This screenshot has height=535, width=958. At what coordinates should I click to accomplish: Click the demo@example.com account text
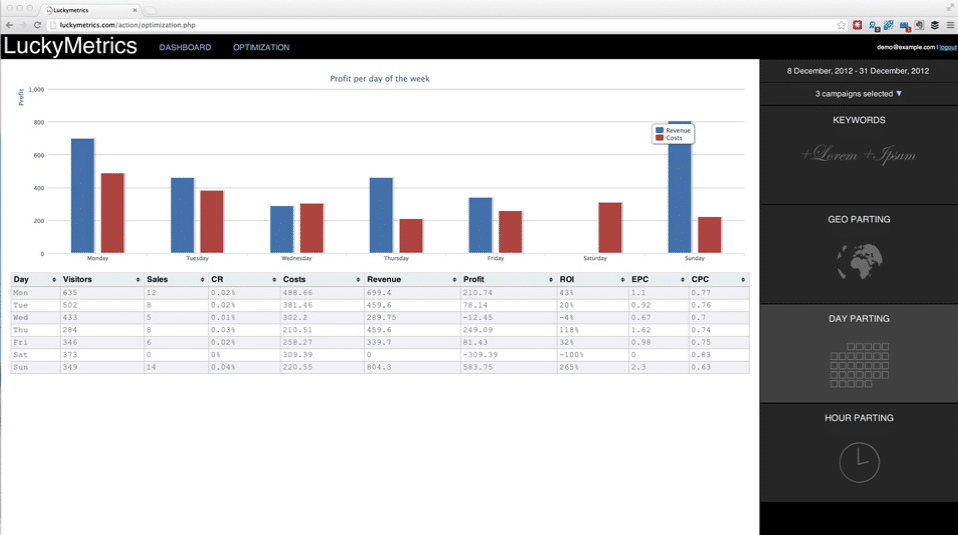coord(905,47)
